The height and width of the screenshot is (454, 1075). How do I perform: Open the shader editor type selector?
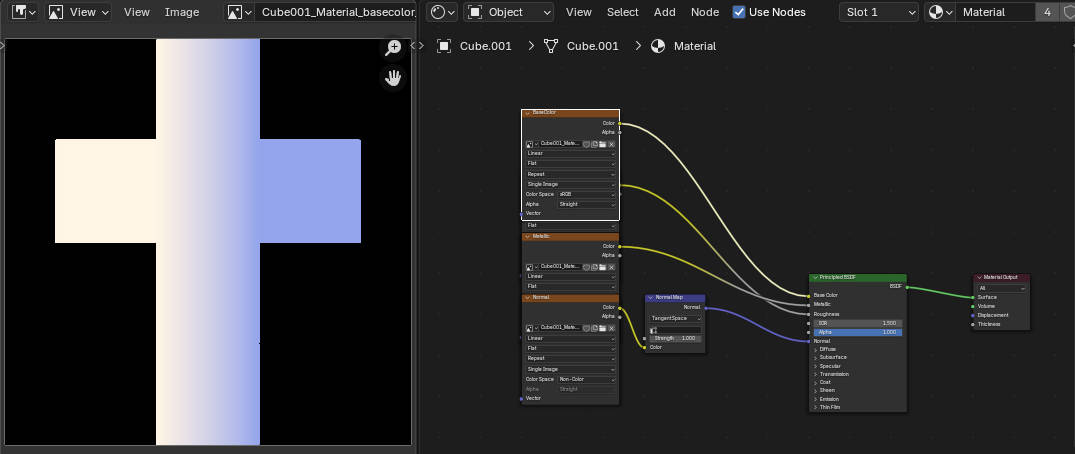442,12
